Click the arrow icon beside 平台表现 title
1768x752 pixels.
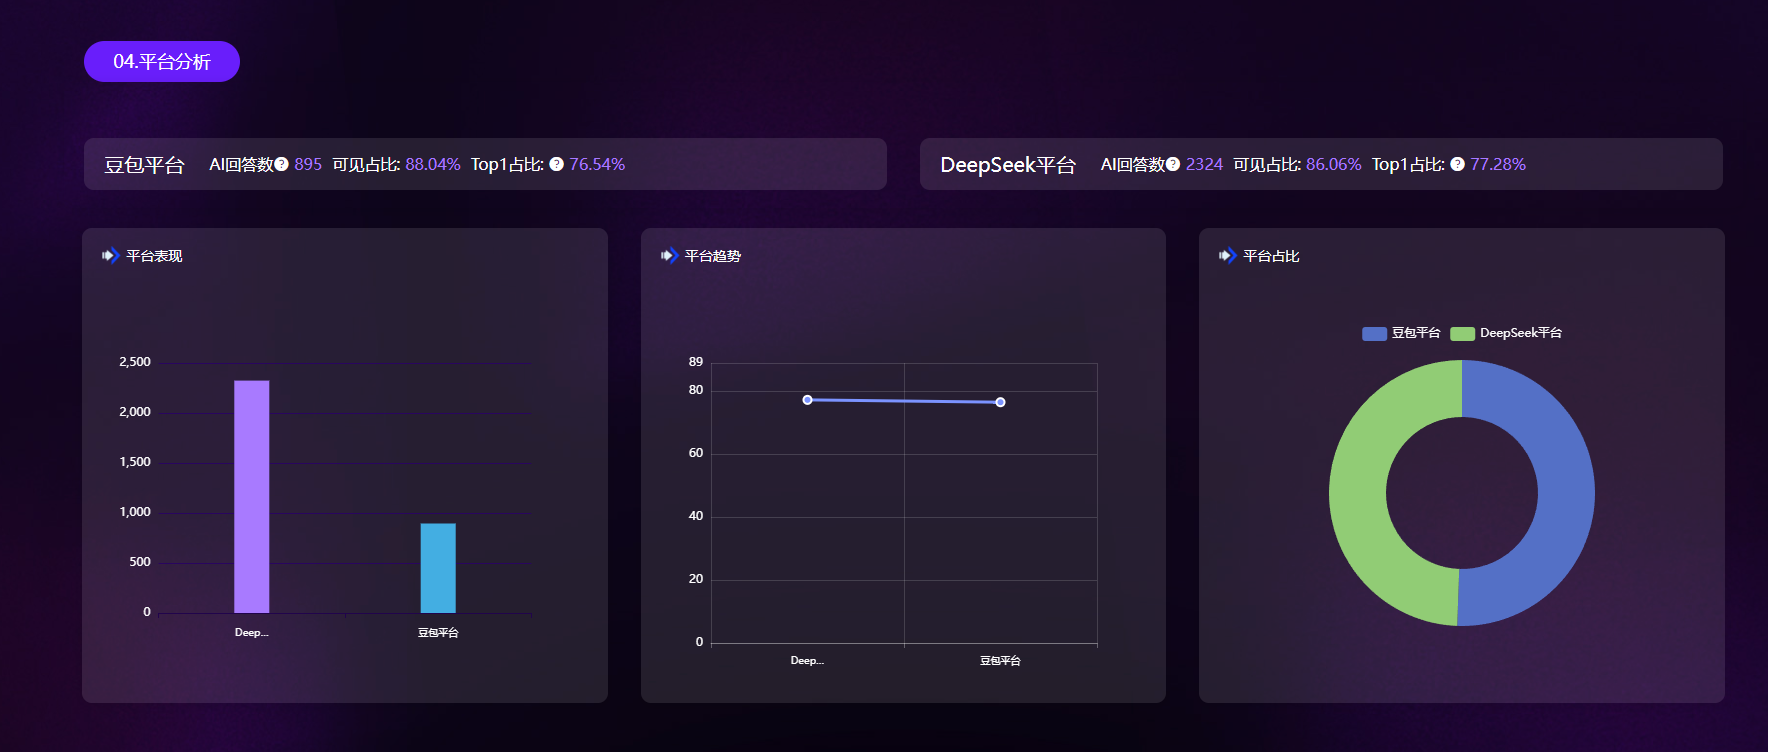click(x=110, y=256)
